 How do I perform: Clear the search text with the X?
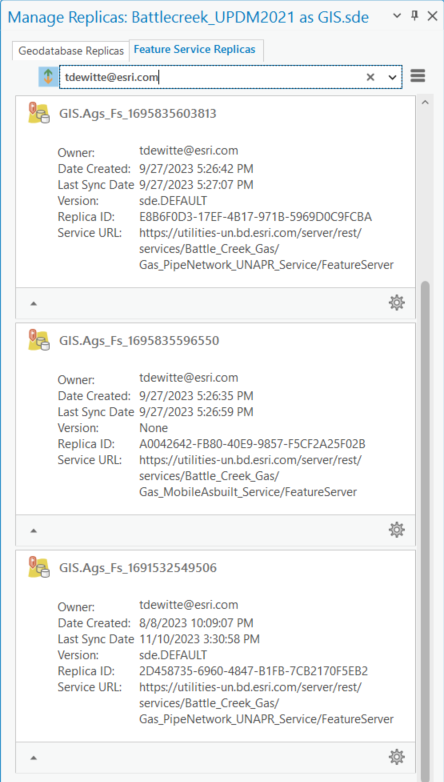click(x=370, y=77)
